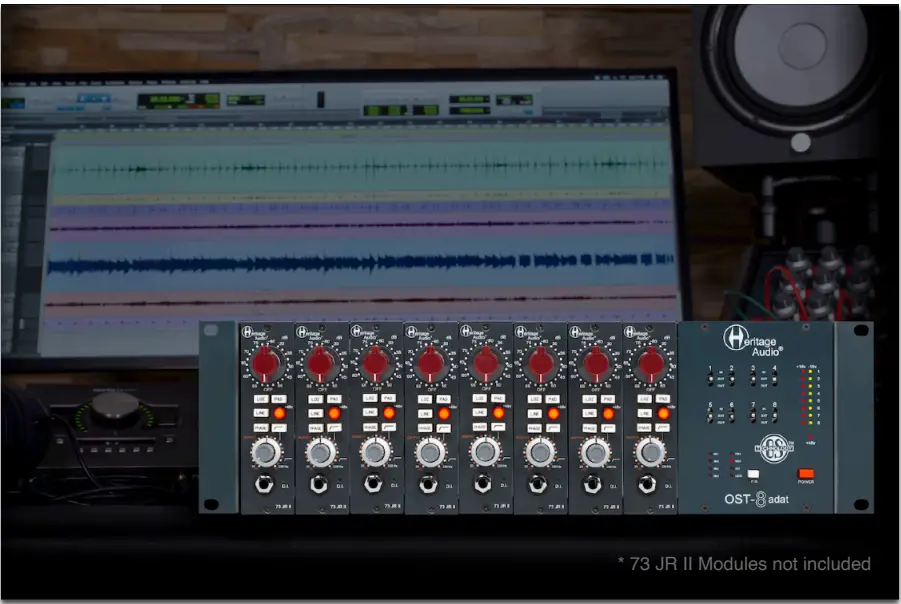Image resolution: width=901 pixels, height=604 pixels.
Task: Click the large Heritage Audio logo on OST-8 panel
Action: tap(753, 341)
